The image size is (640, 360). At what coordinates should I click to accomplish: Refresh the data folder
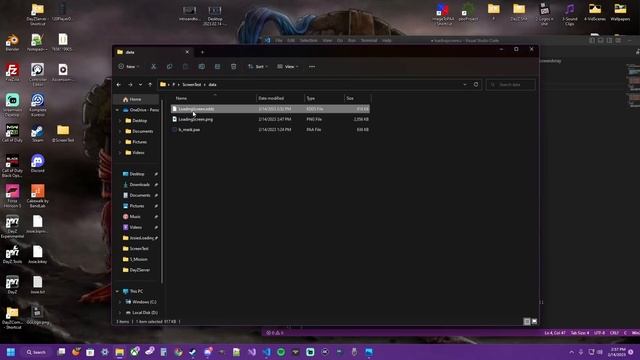(476, 84)
